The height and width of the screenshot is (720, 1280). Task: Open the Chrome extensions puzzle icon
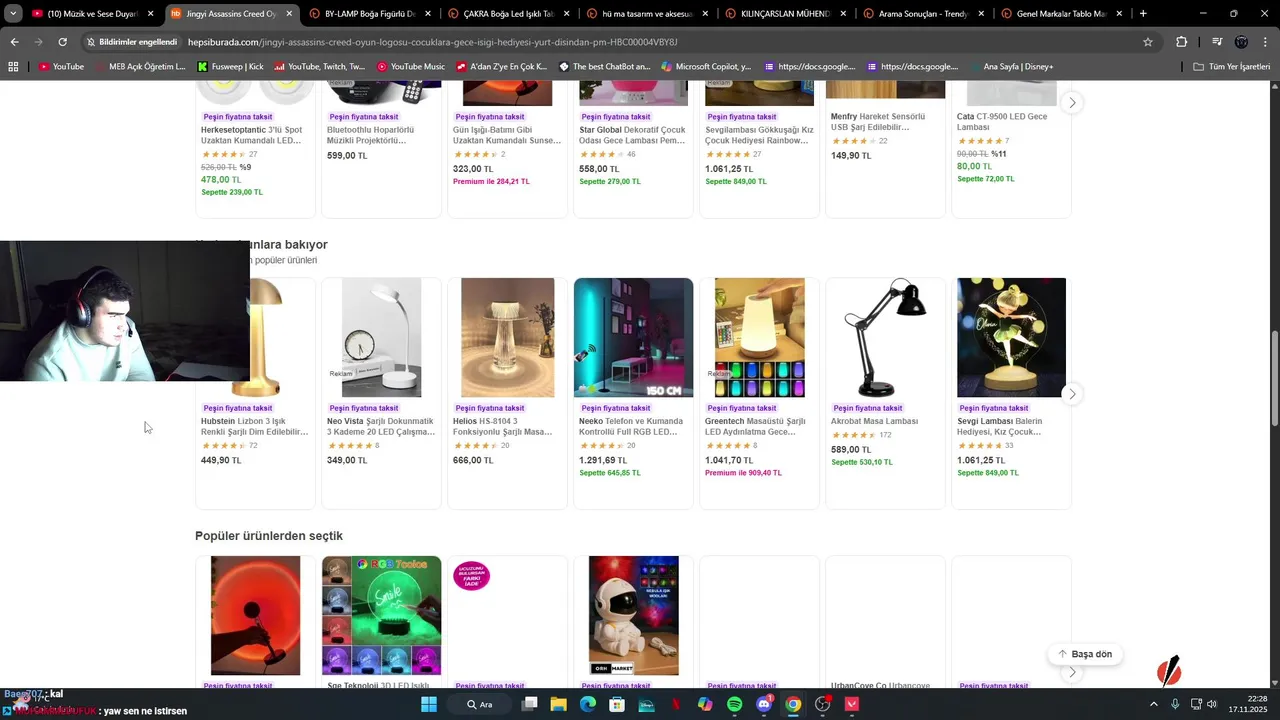1181,42
